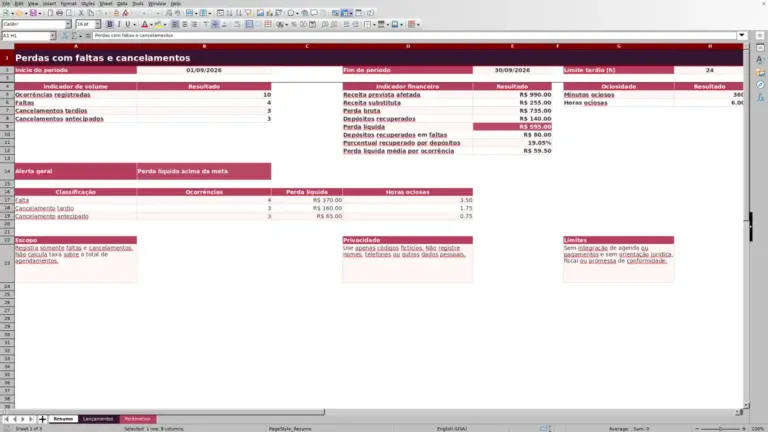Click the Sort descending icon
Viewport: 768px width, 432px height.
239,13
